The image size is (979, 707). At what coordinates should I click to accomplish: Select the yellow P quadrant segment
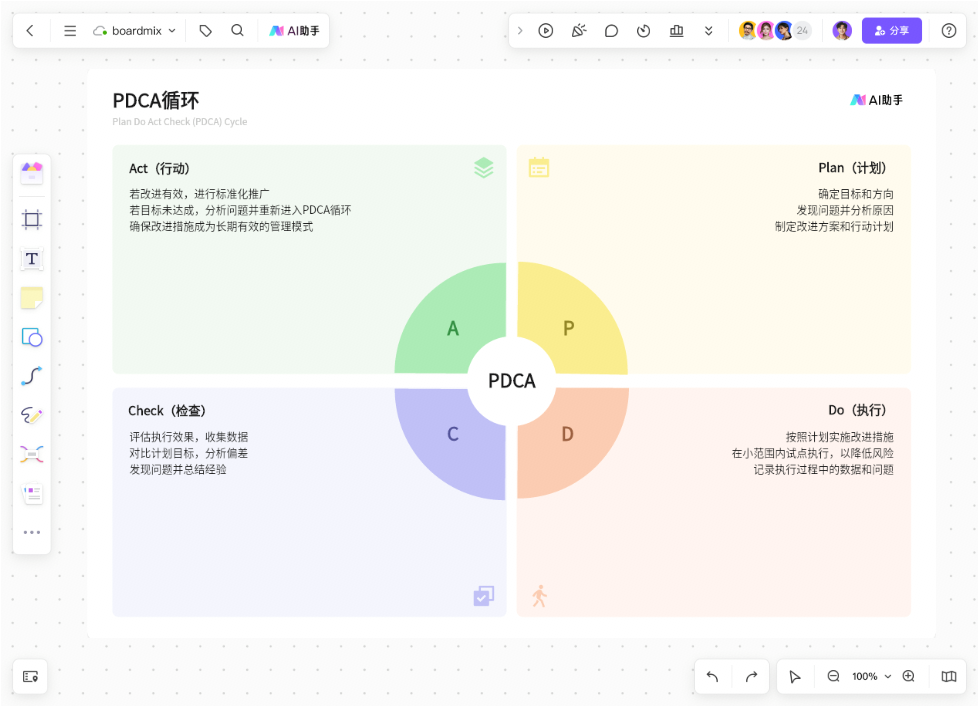click(569, 320)
